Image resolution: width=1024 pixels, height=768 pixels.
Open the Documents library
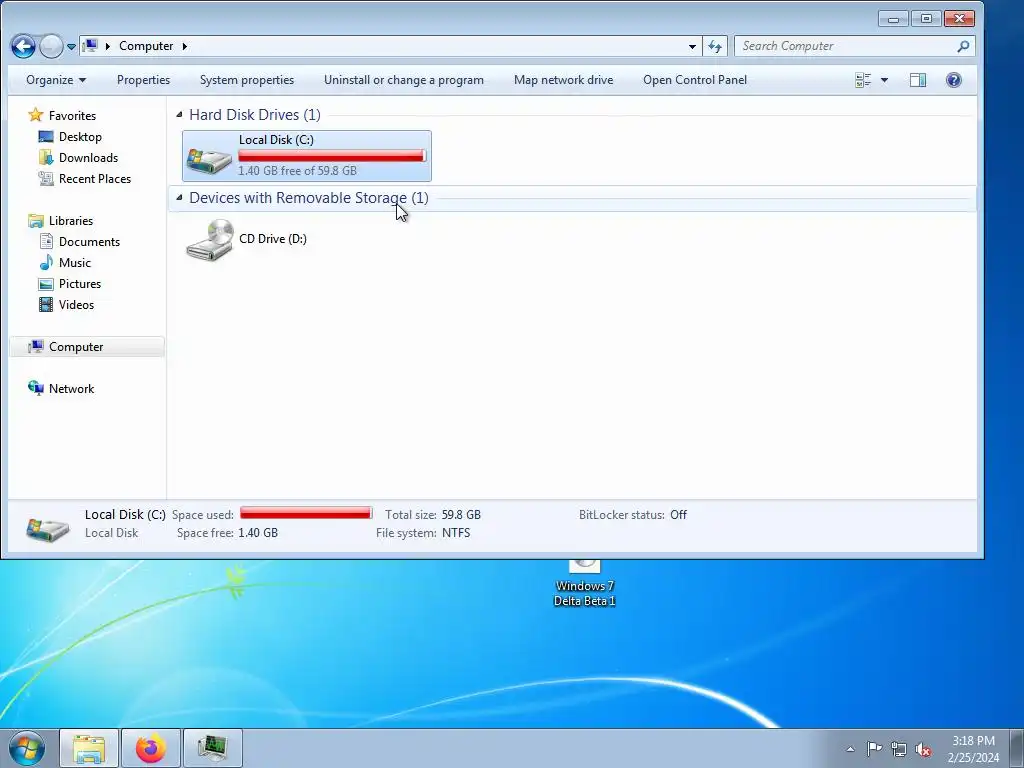(x=89, y=242)
